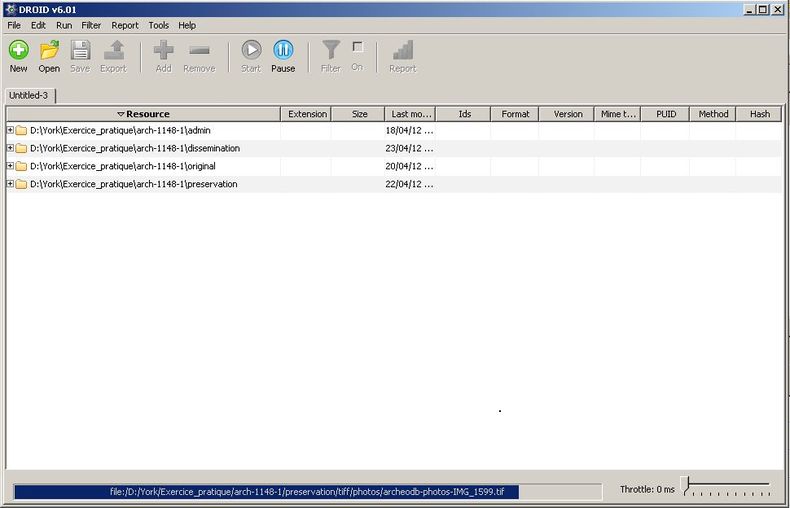
Task: Open the Report menu
Action: point(125,25)
